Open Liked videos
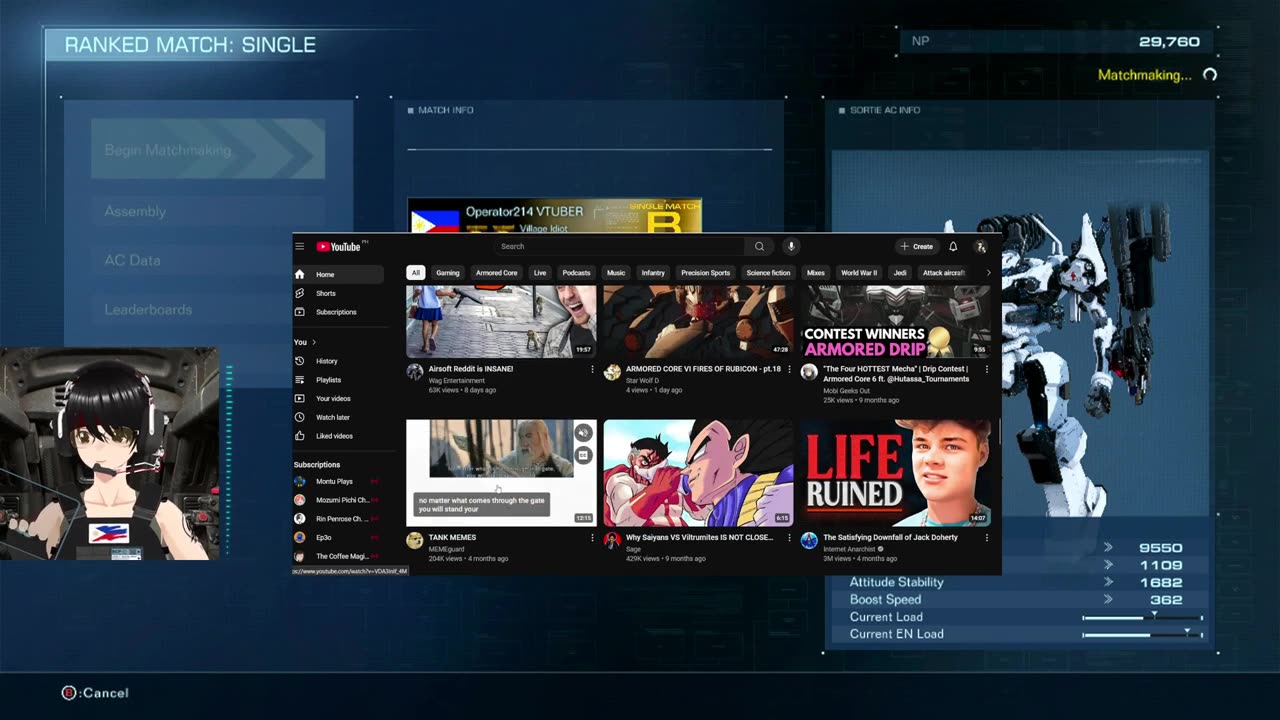 [x=338, y=436]
